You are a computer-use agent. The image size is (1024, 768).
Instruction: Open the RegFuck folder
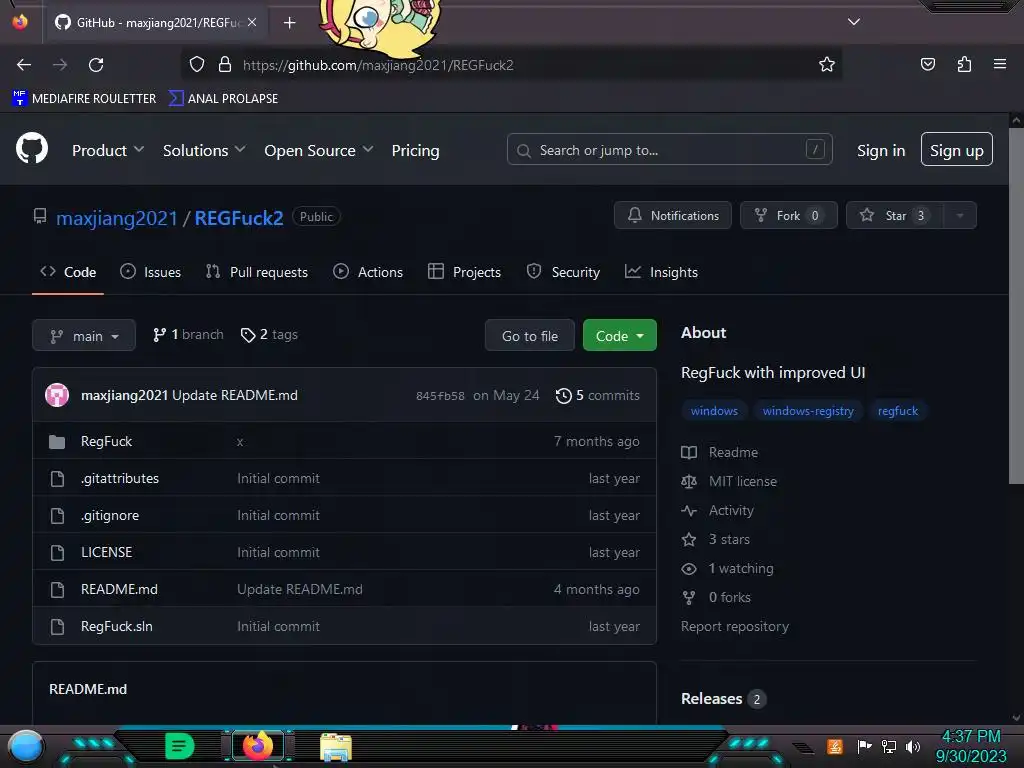click(106, 441)
